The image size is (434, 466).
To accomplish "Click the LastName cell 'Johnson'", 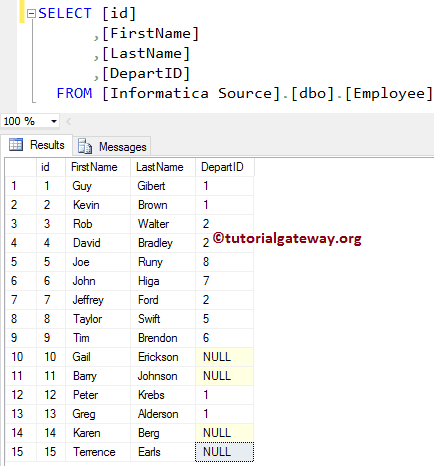I will (163, 376).
